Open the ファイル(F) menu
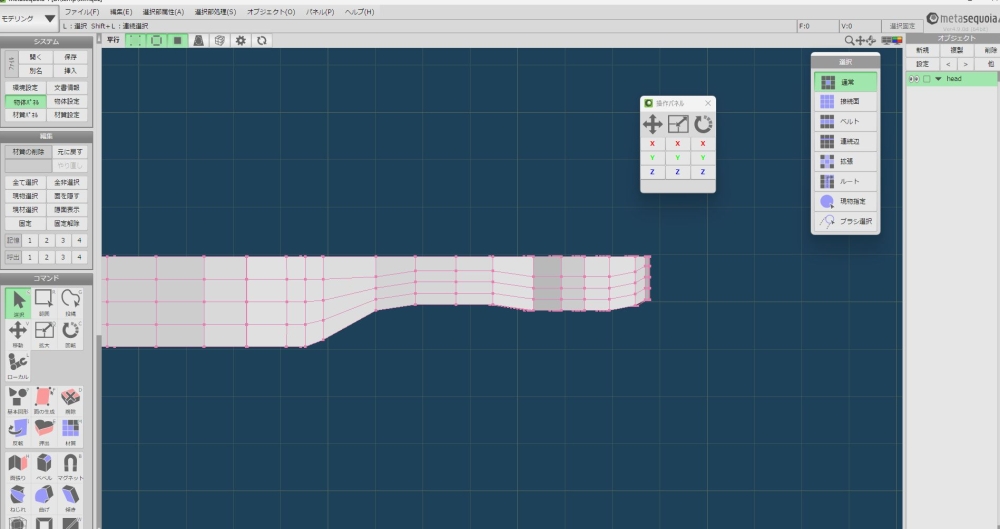Screen dimensions: 1000x529 click(x=81, y=12)
